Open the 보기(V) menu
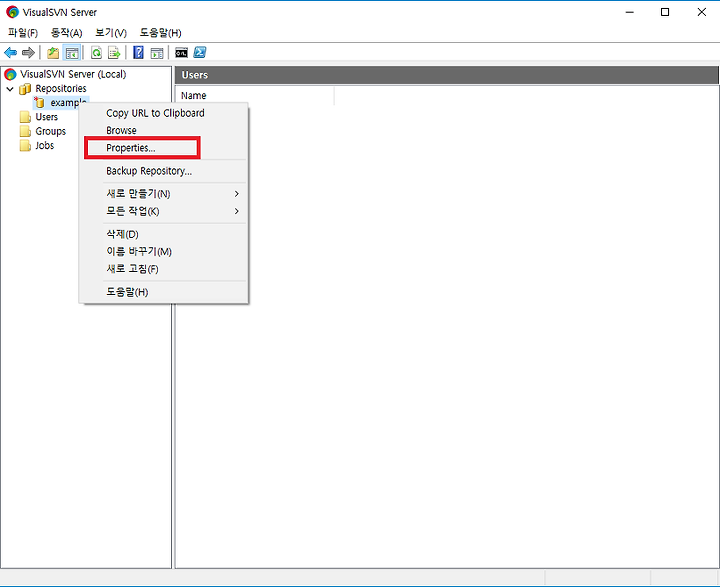This screenshot has width=720, height=587. [111, 33]
